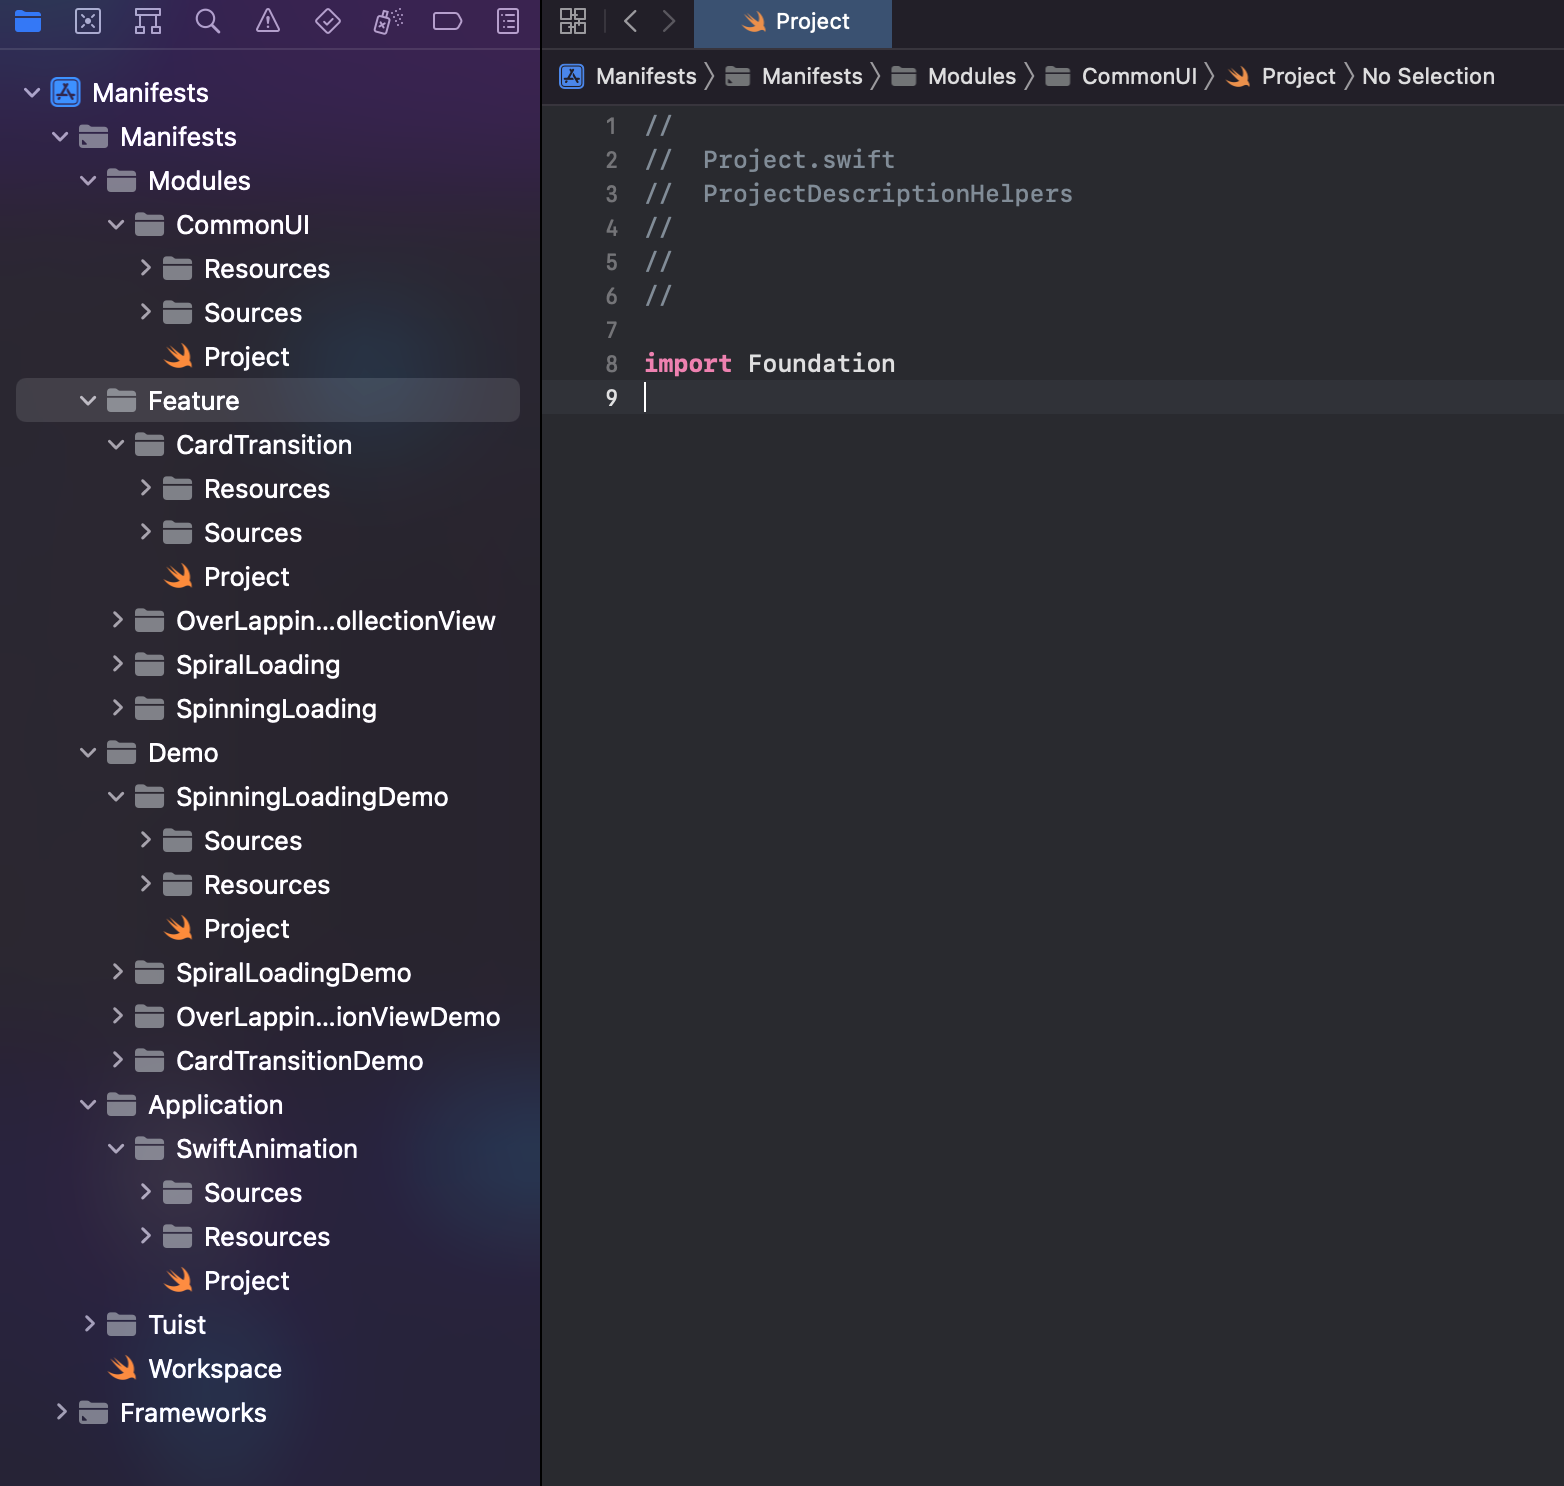The height and width of the screenshot is (1486, 1564).
Task: Collapse the CommonUI folder
Action: pos(116,225)
